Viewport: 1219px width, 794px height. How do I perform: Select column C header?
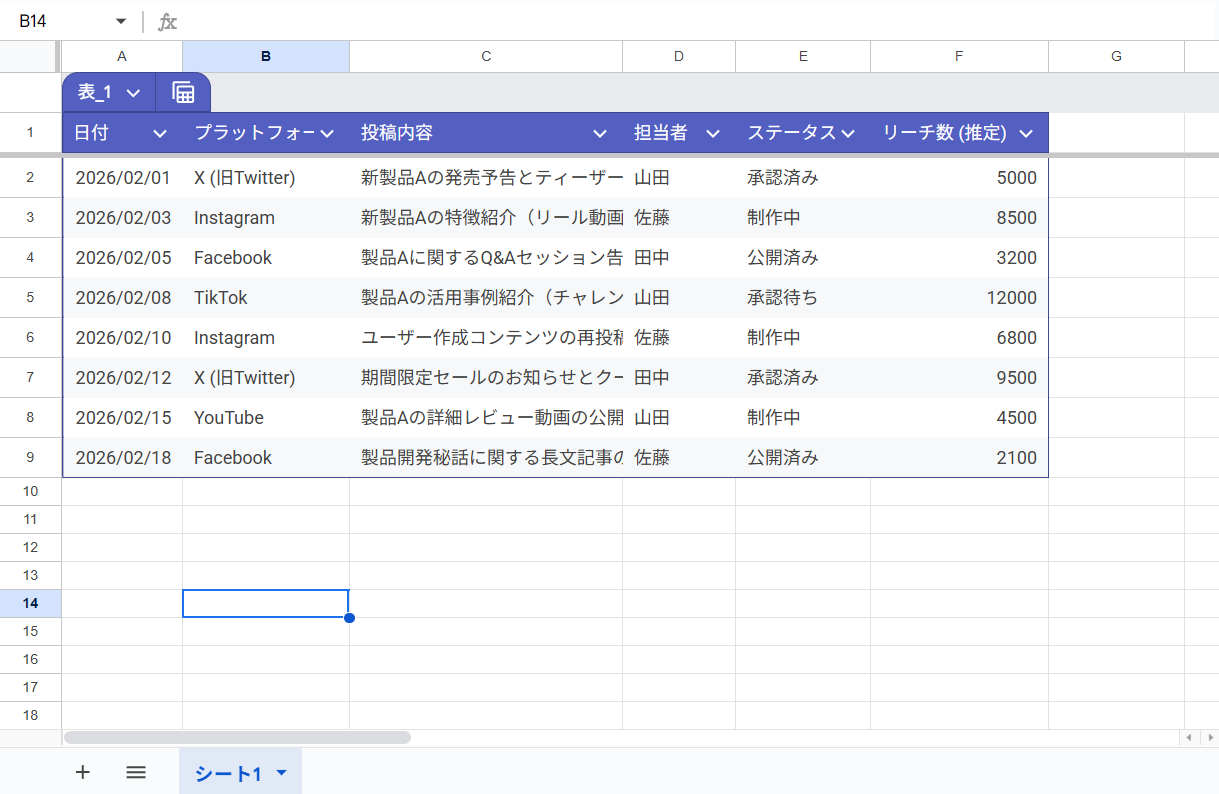click(486, 57)
